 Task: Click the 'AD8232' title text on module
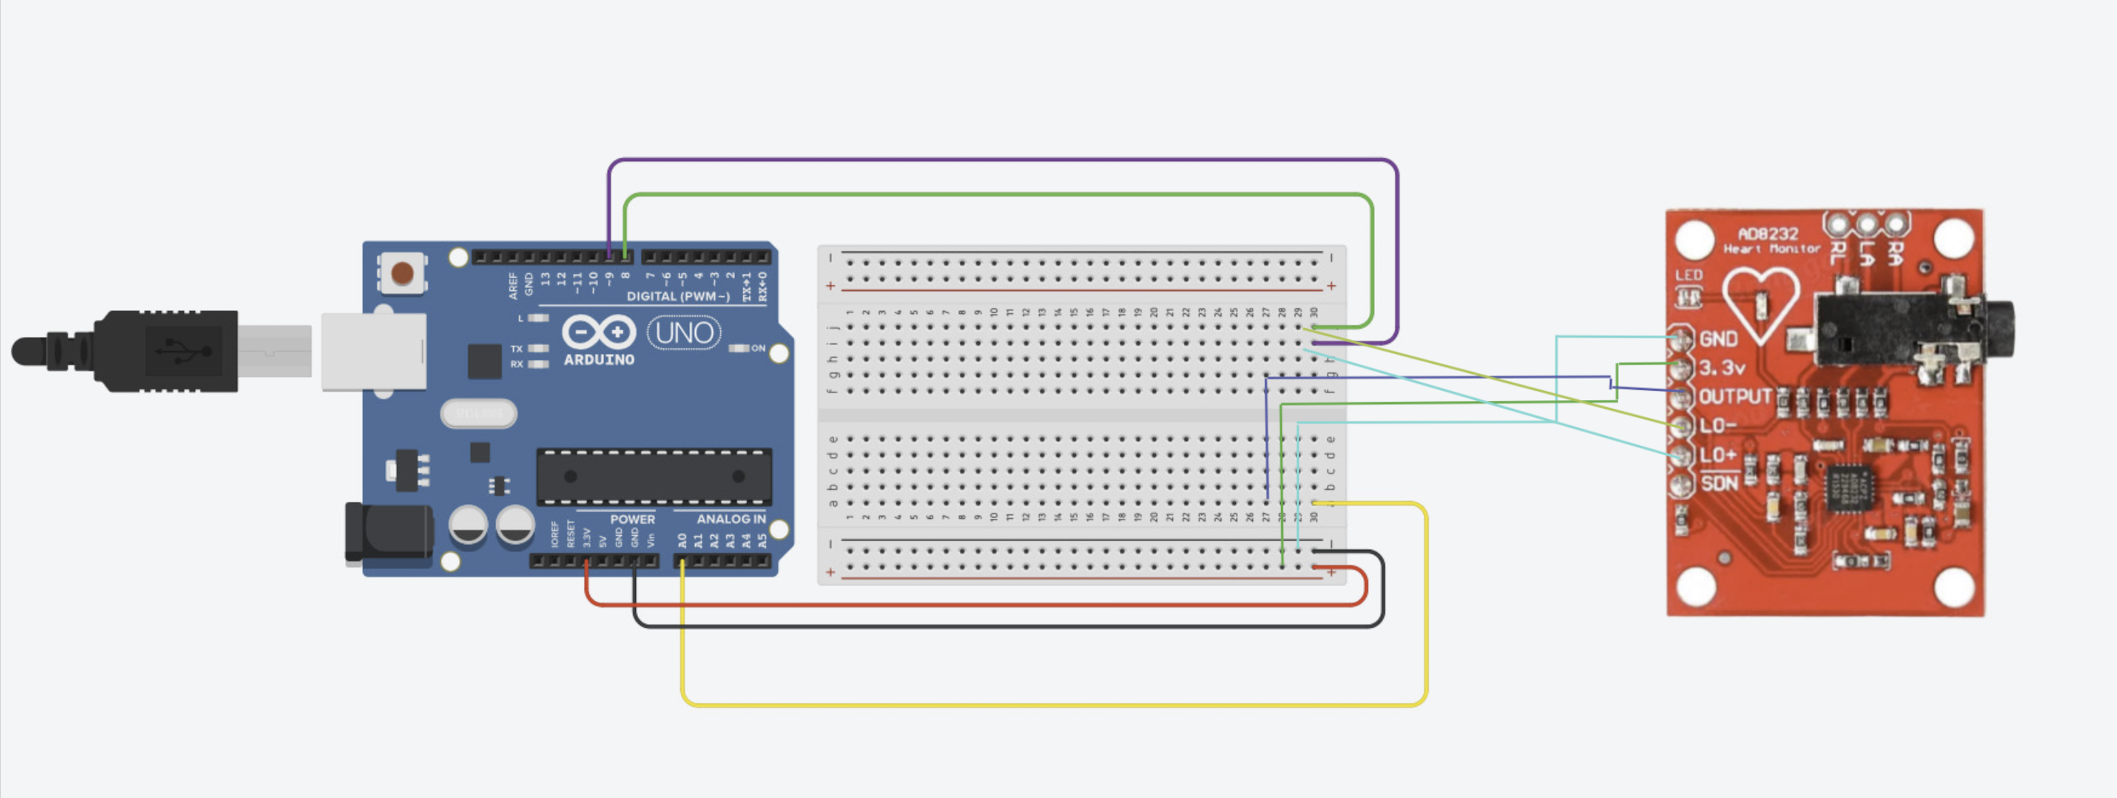pyautogui.click(x=1768, y=234)
